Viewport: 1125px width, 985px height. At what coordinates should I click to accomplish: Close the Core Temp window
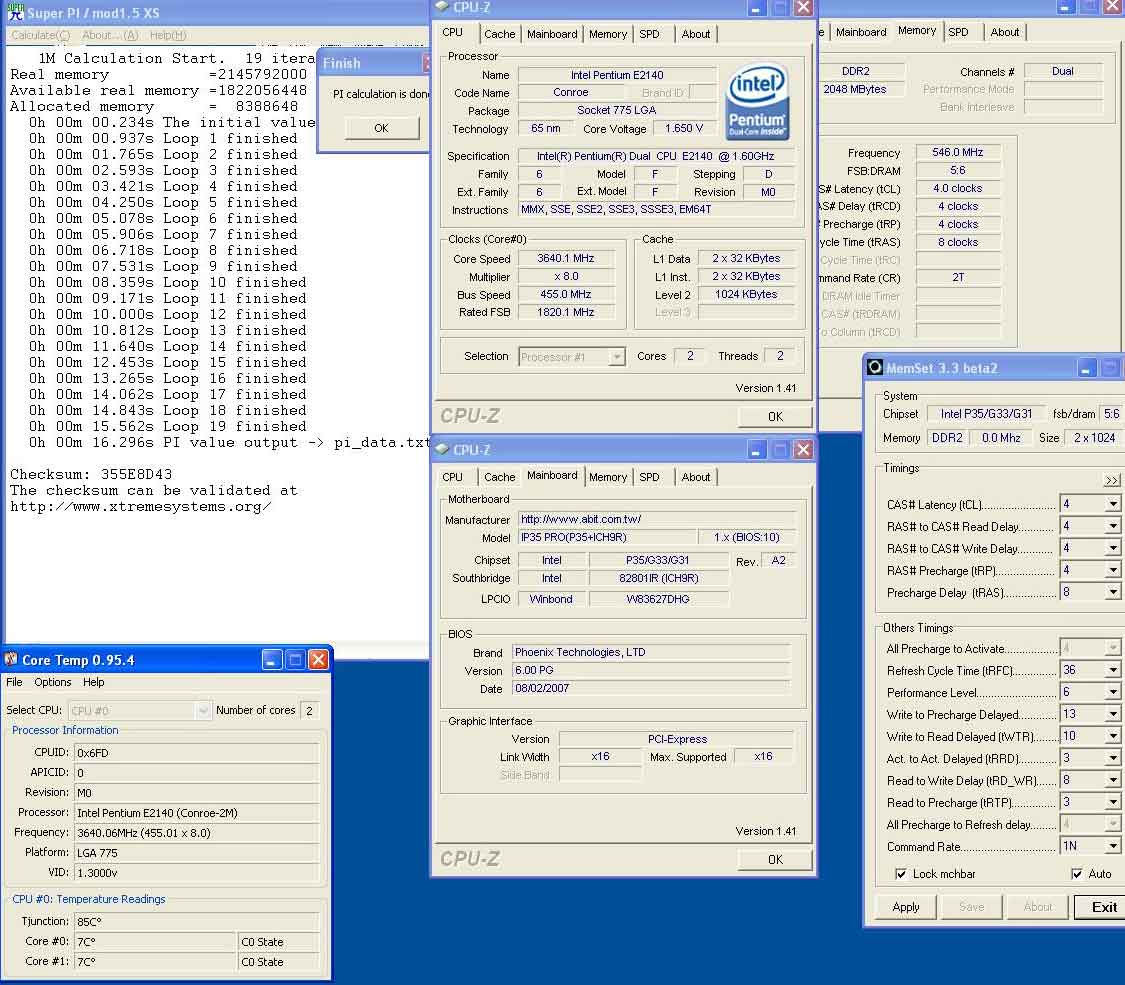[x=319, y=659]
